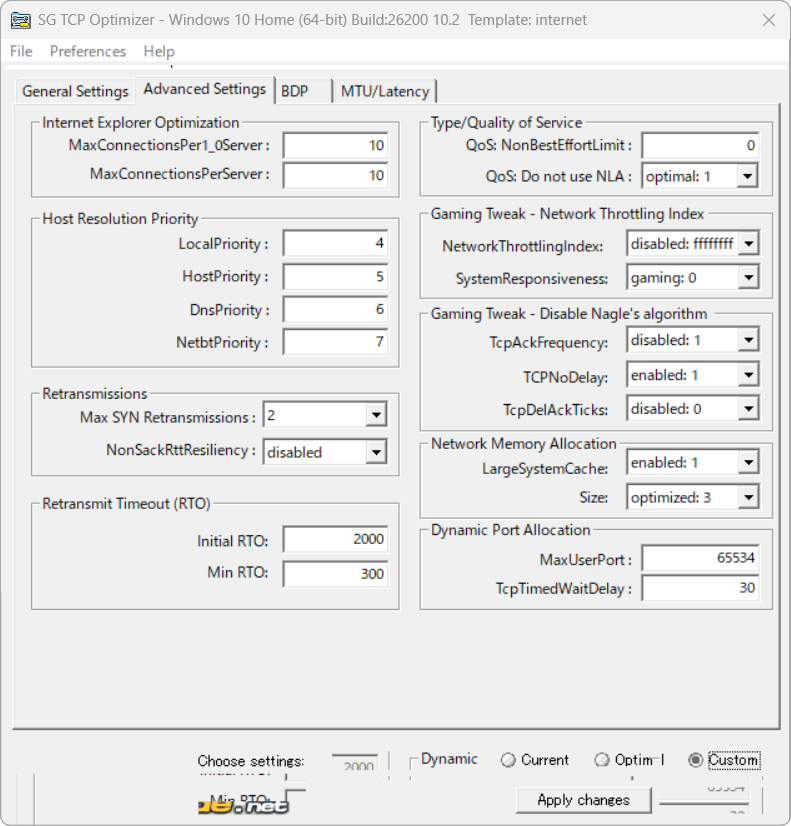Expand the NonSackRttResiliency dropdown
The image size is (791, 826).
(376, 452)
